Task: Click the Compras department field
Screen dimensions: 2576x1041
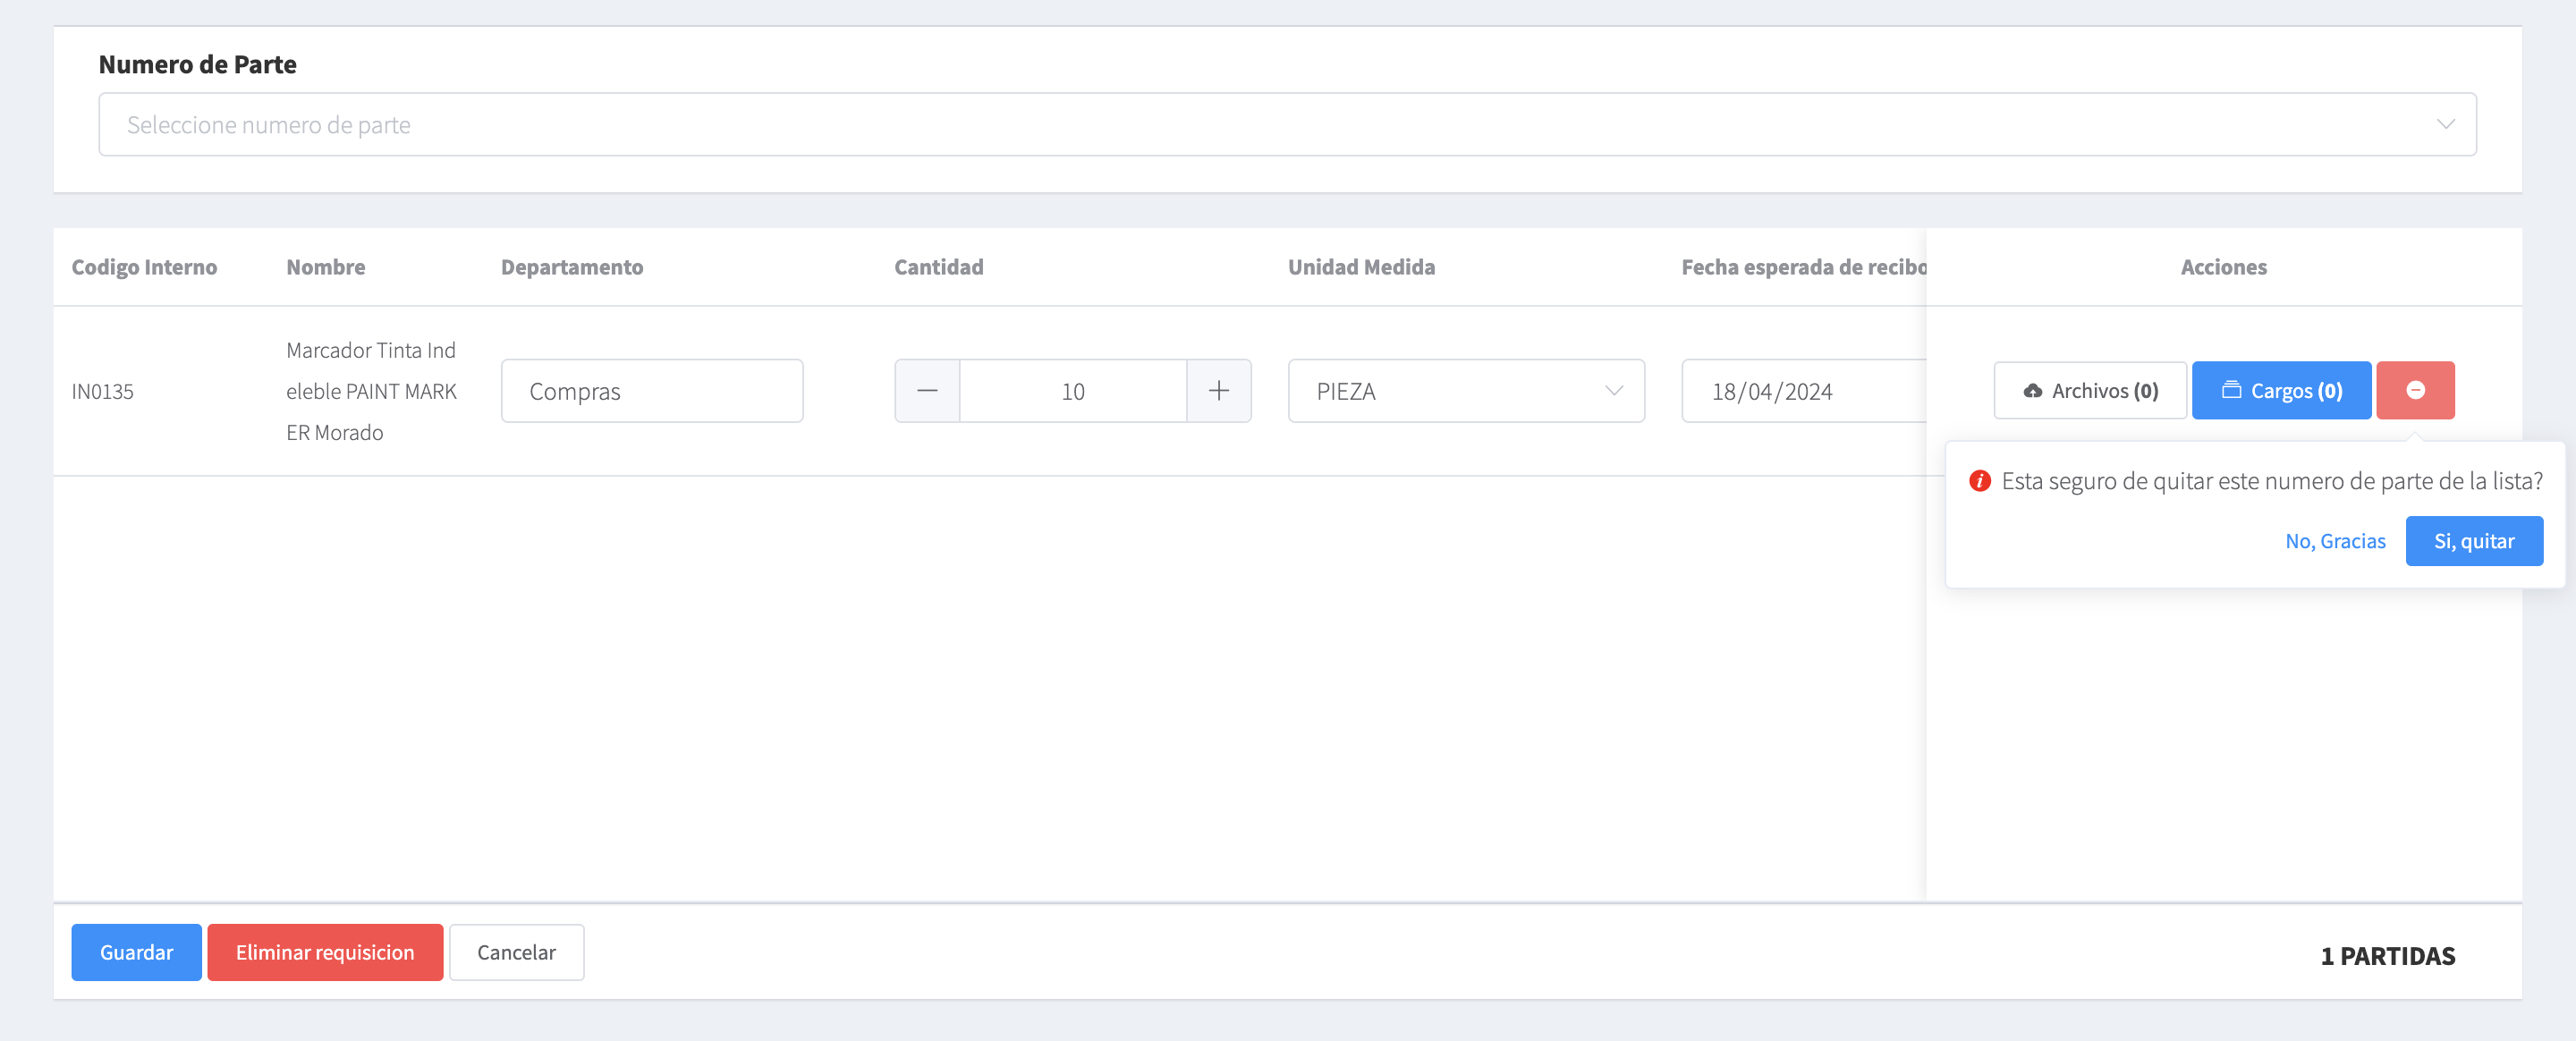Action: tap(651, 391)
